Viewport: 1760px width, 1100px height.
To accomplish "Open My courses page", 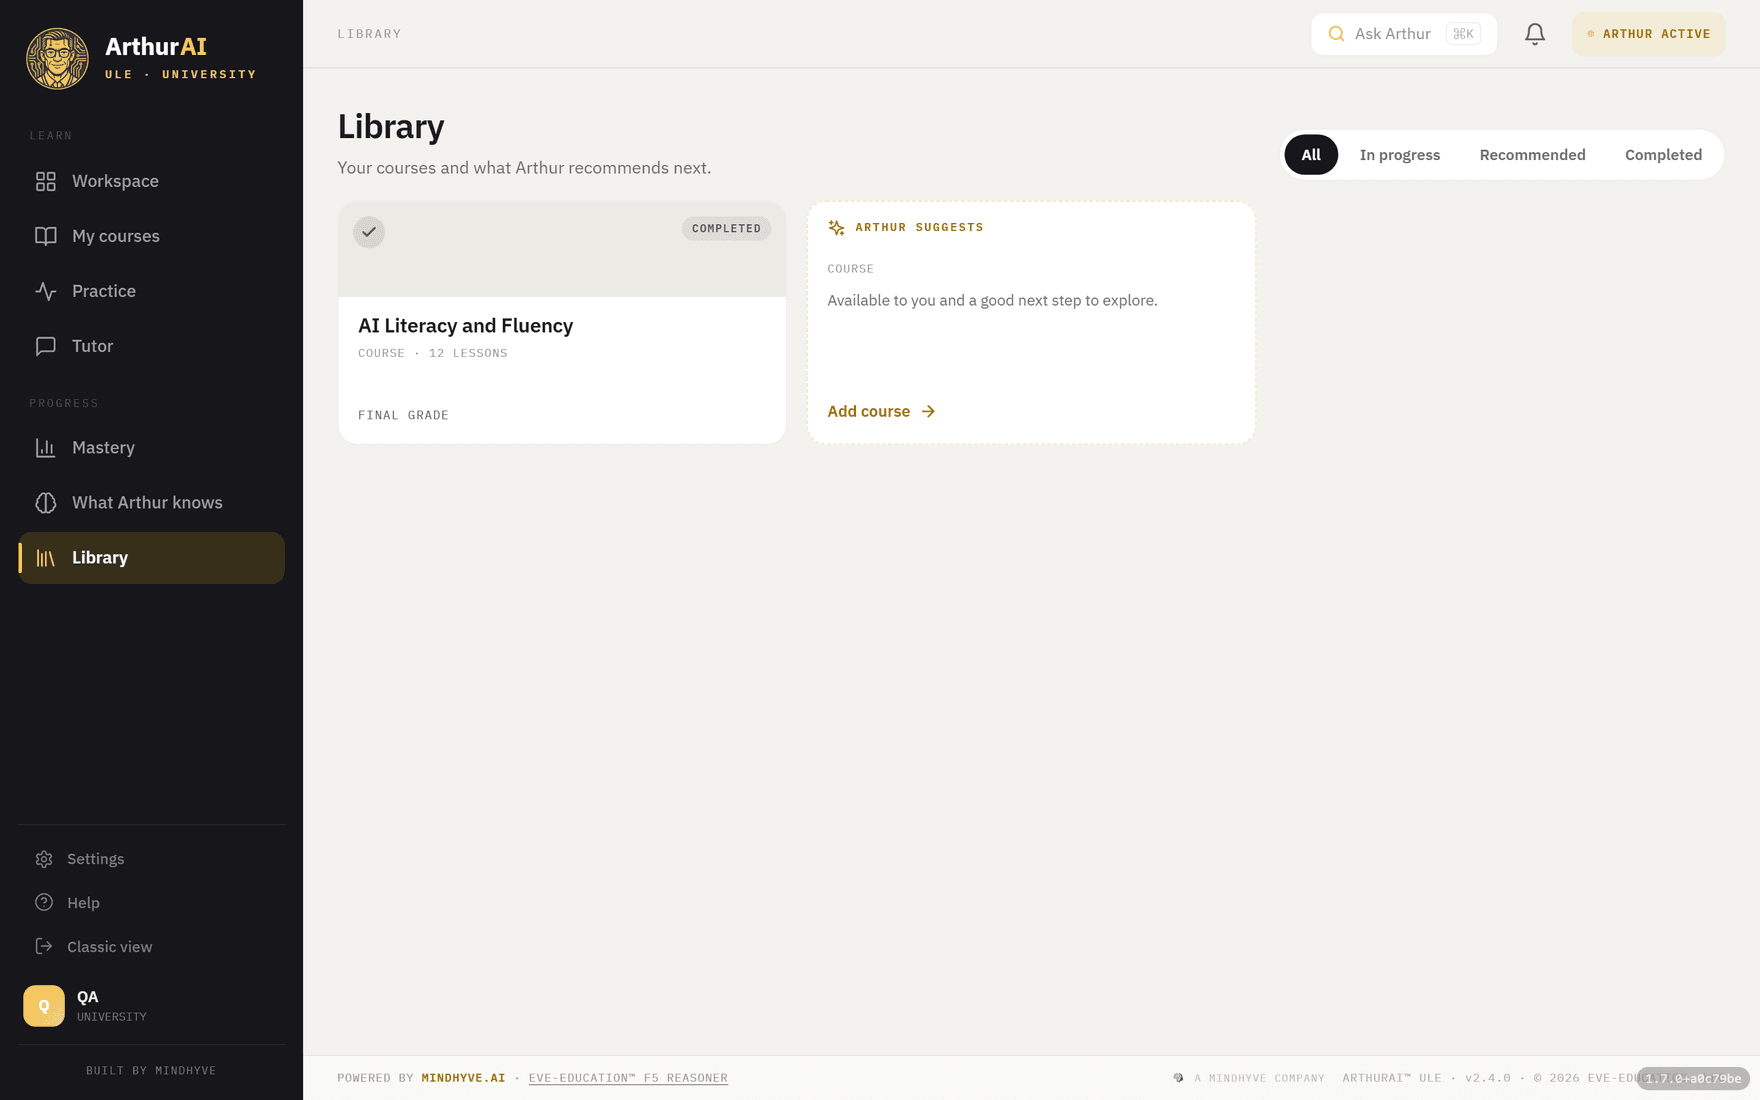I will 151,236.
